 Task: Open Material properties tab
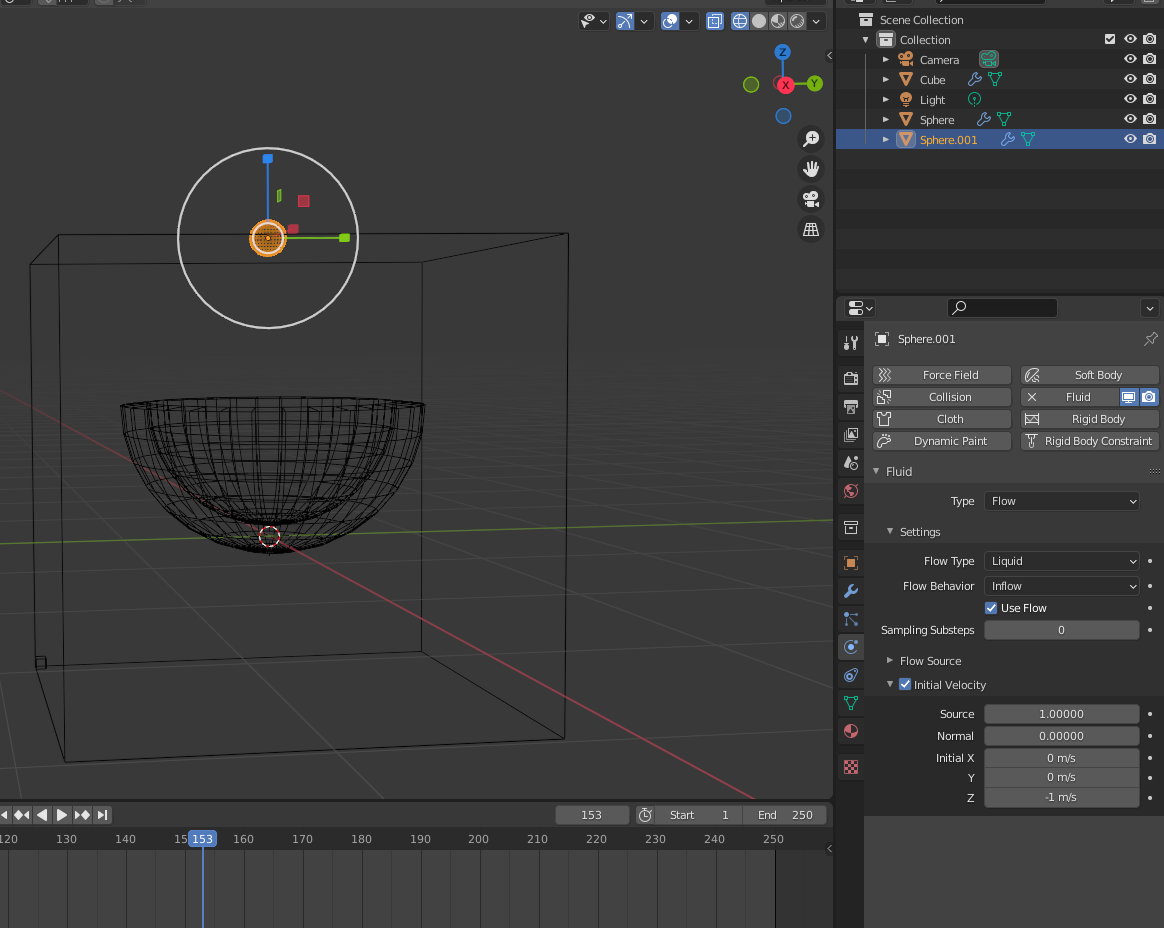click(x=851, y=731)
